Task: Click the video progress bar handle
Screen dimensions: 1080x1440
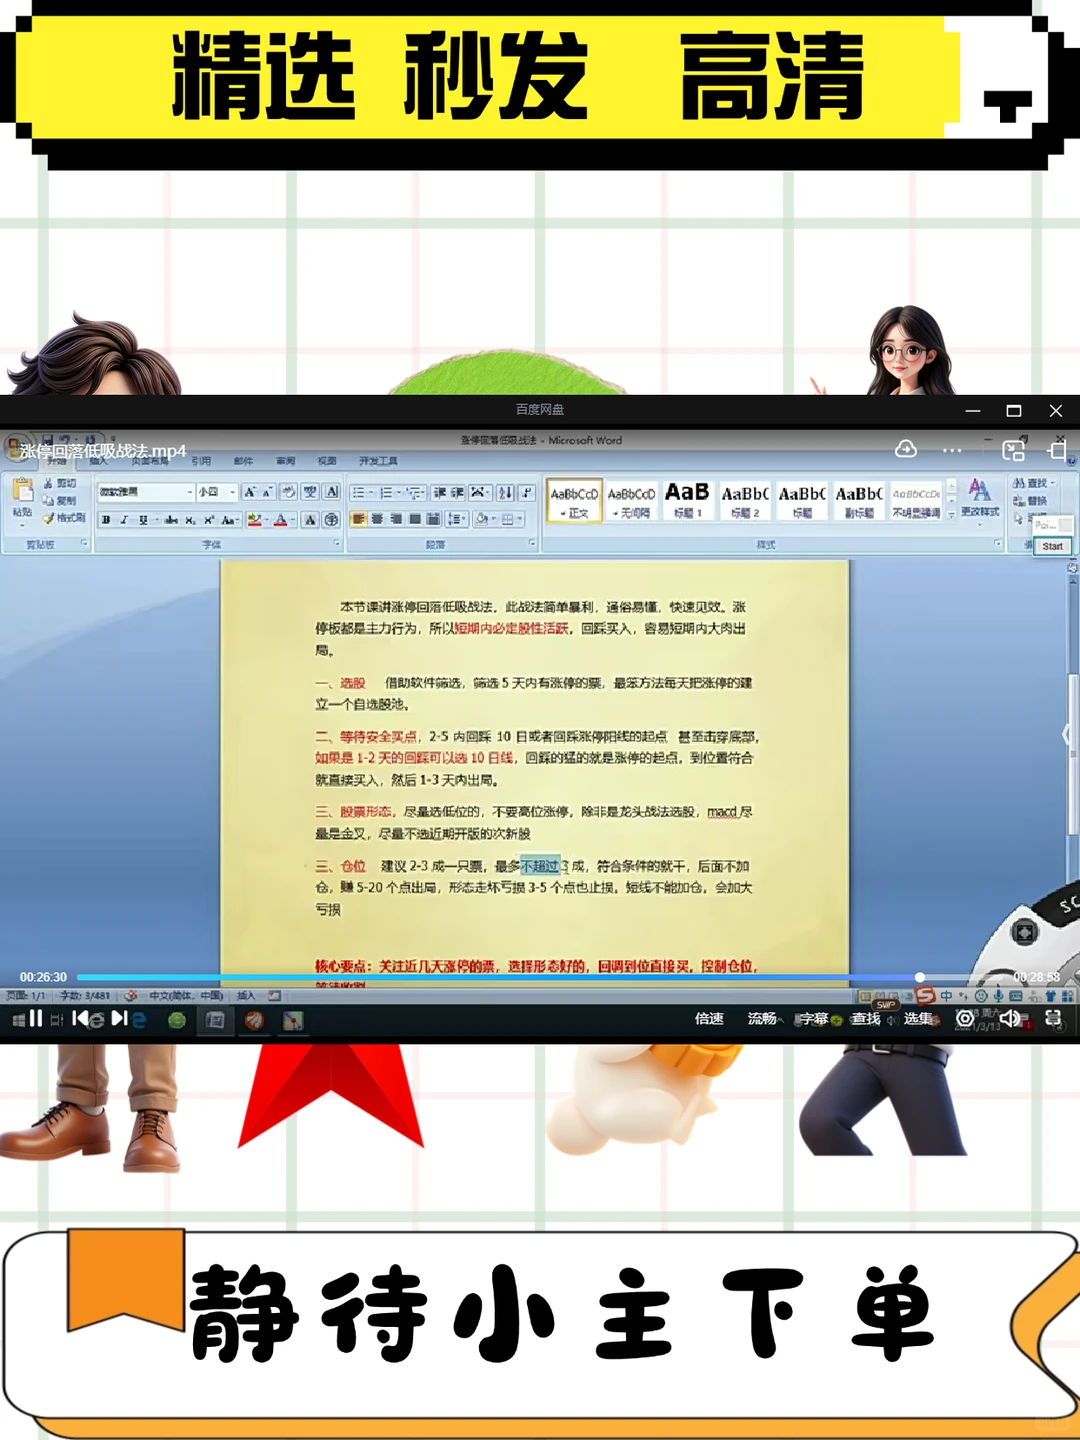Action: coord(920,977)
